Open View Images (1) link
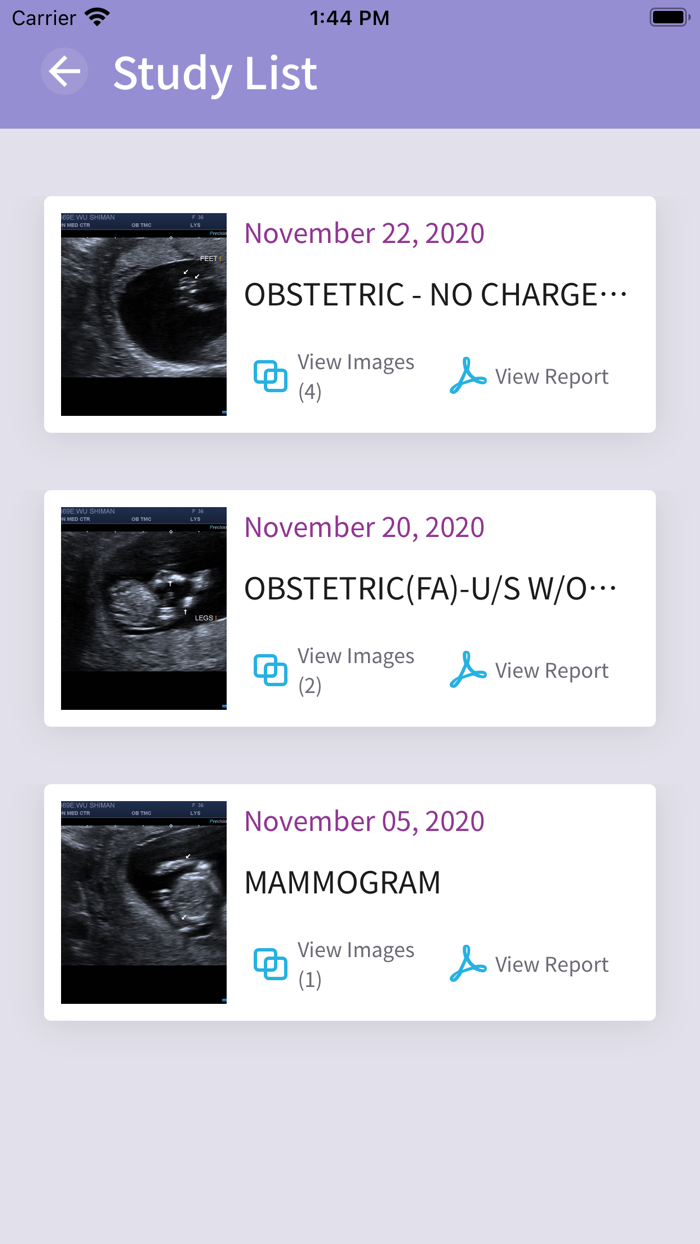Image resolution: width=700 pixels, height=1244 pixels. (355, 964)
